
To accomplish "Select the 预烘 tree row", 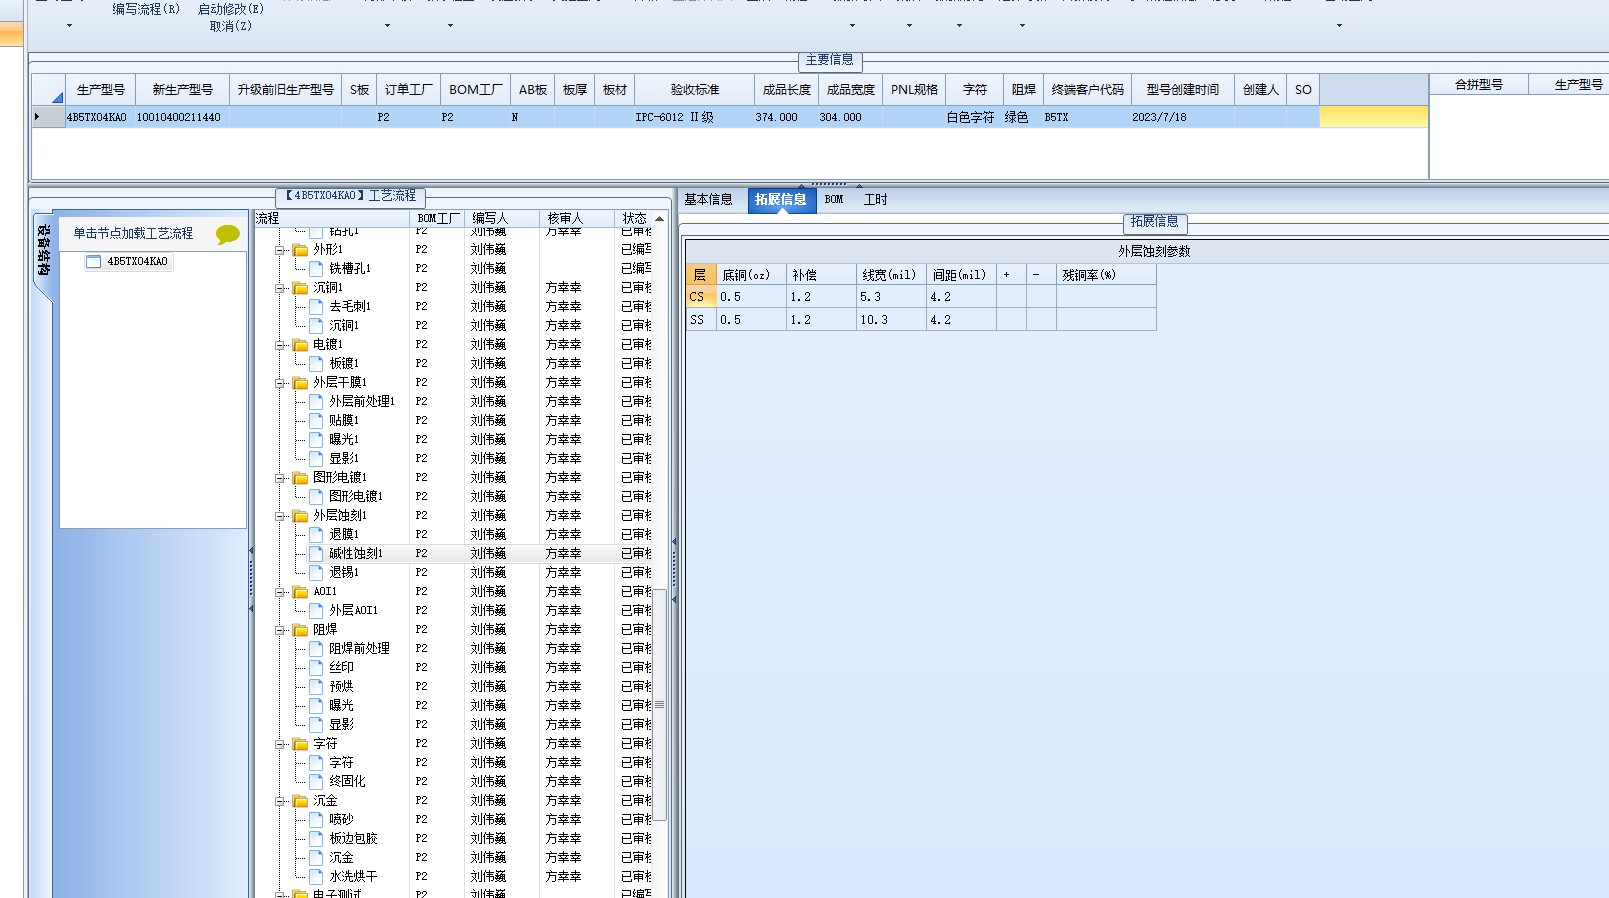I will pos(341,687).
